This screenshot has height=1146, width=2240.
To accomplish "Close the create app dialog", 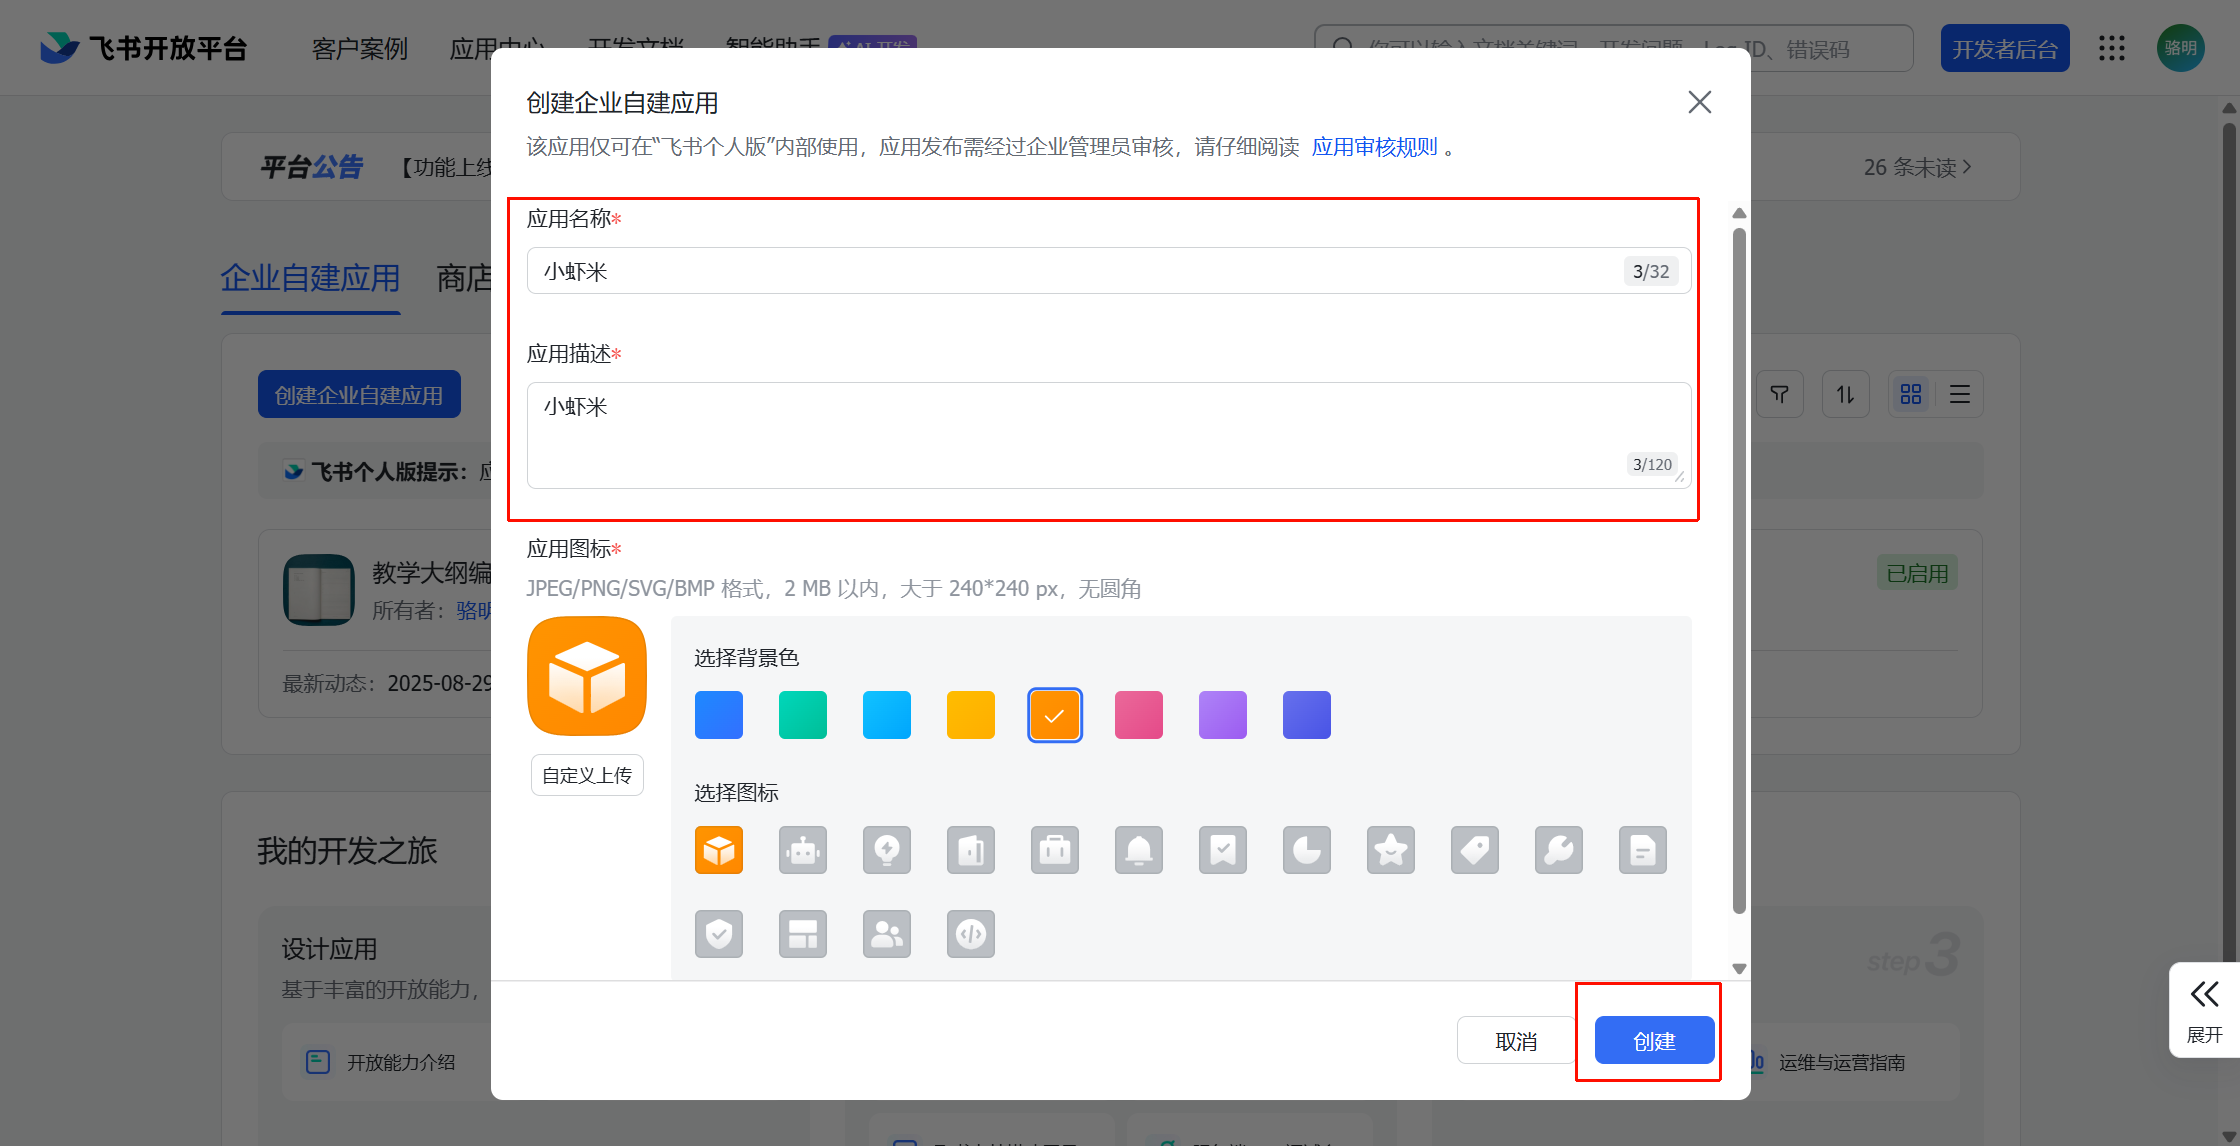I will pyautogui.click(x=1699, y=102).
